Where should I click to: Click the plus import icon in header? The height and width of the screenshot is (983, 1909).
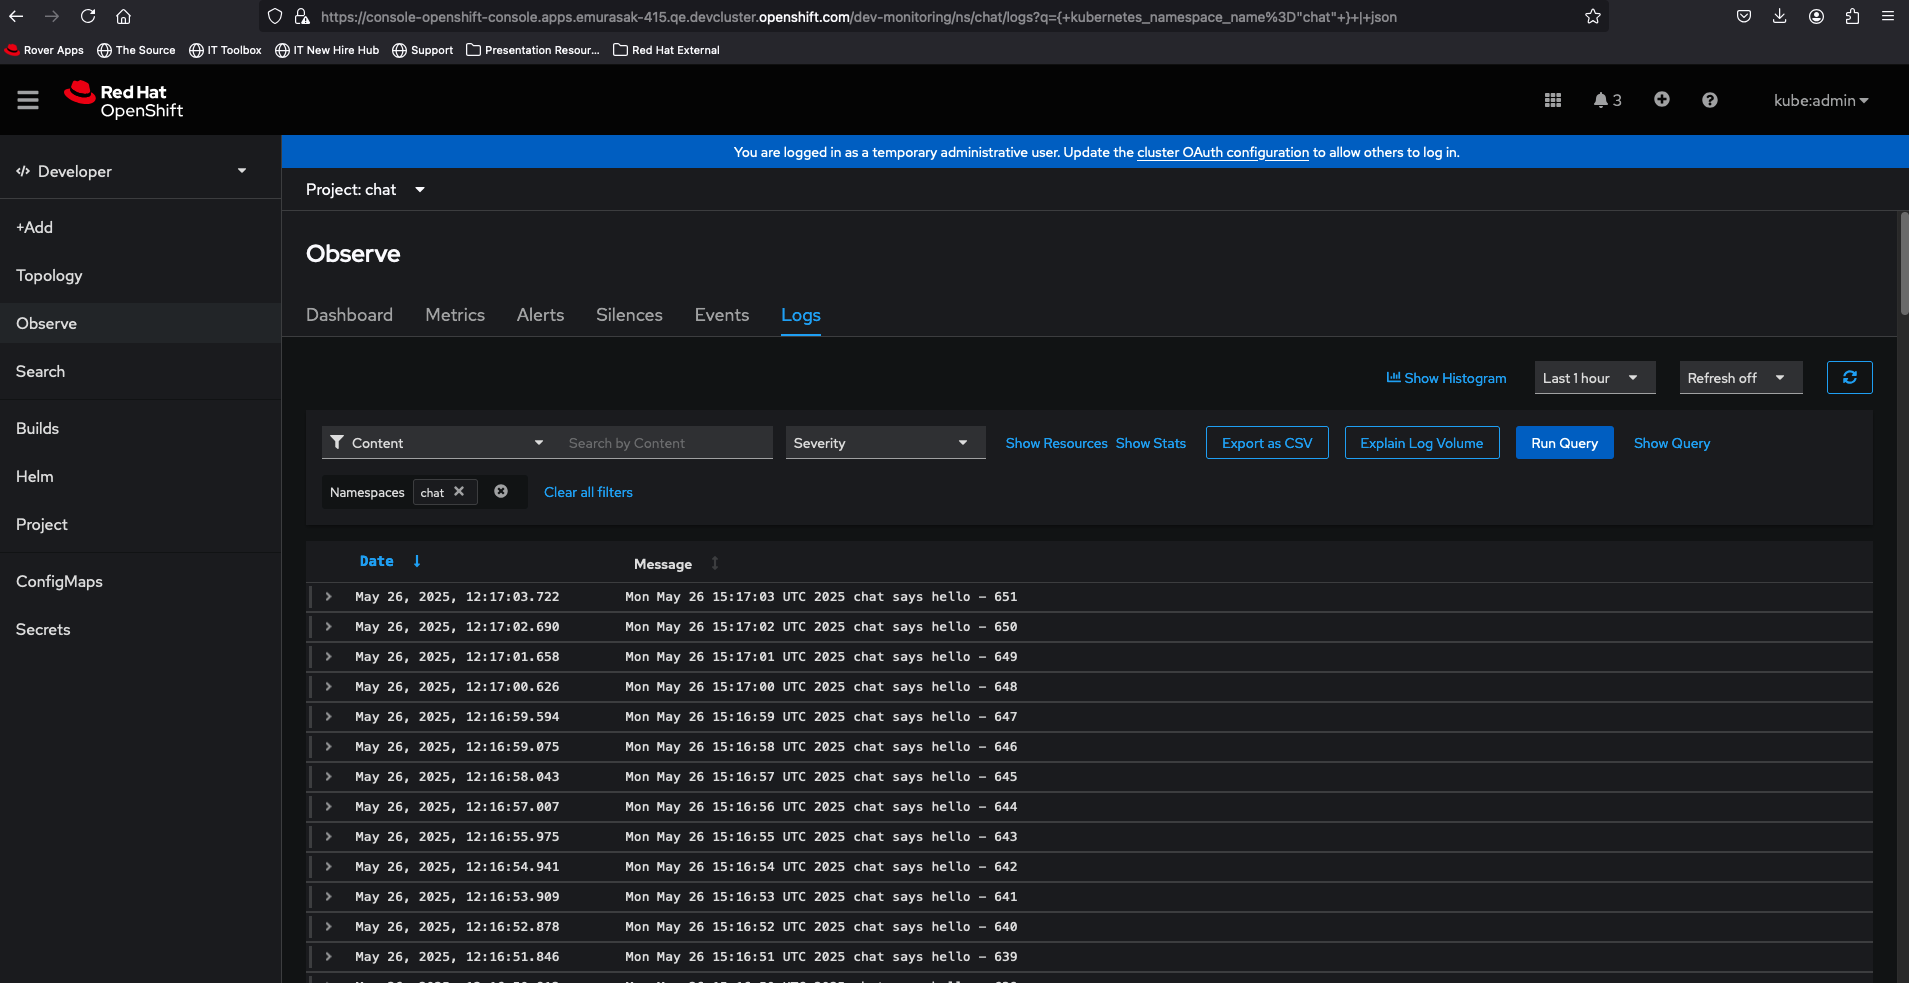coord(1661,100)
